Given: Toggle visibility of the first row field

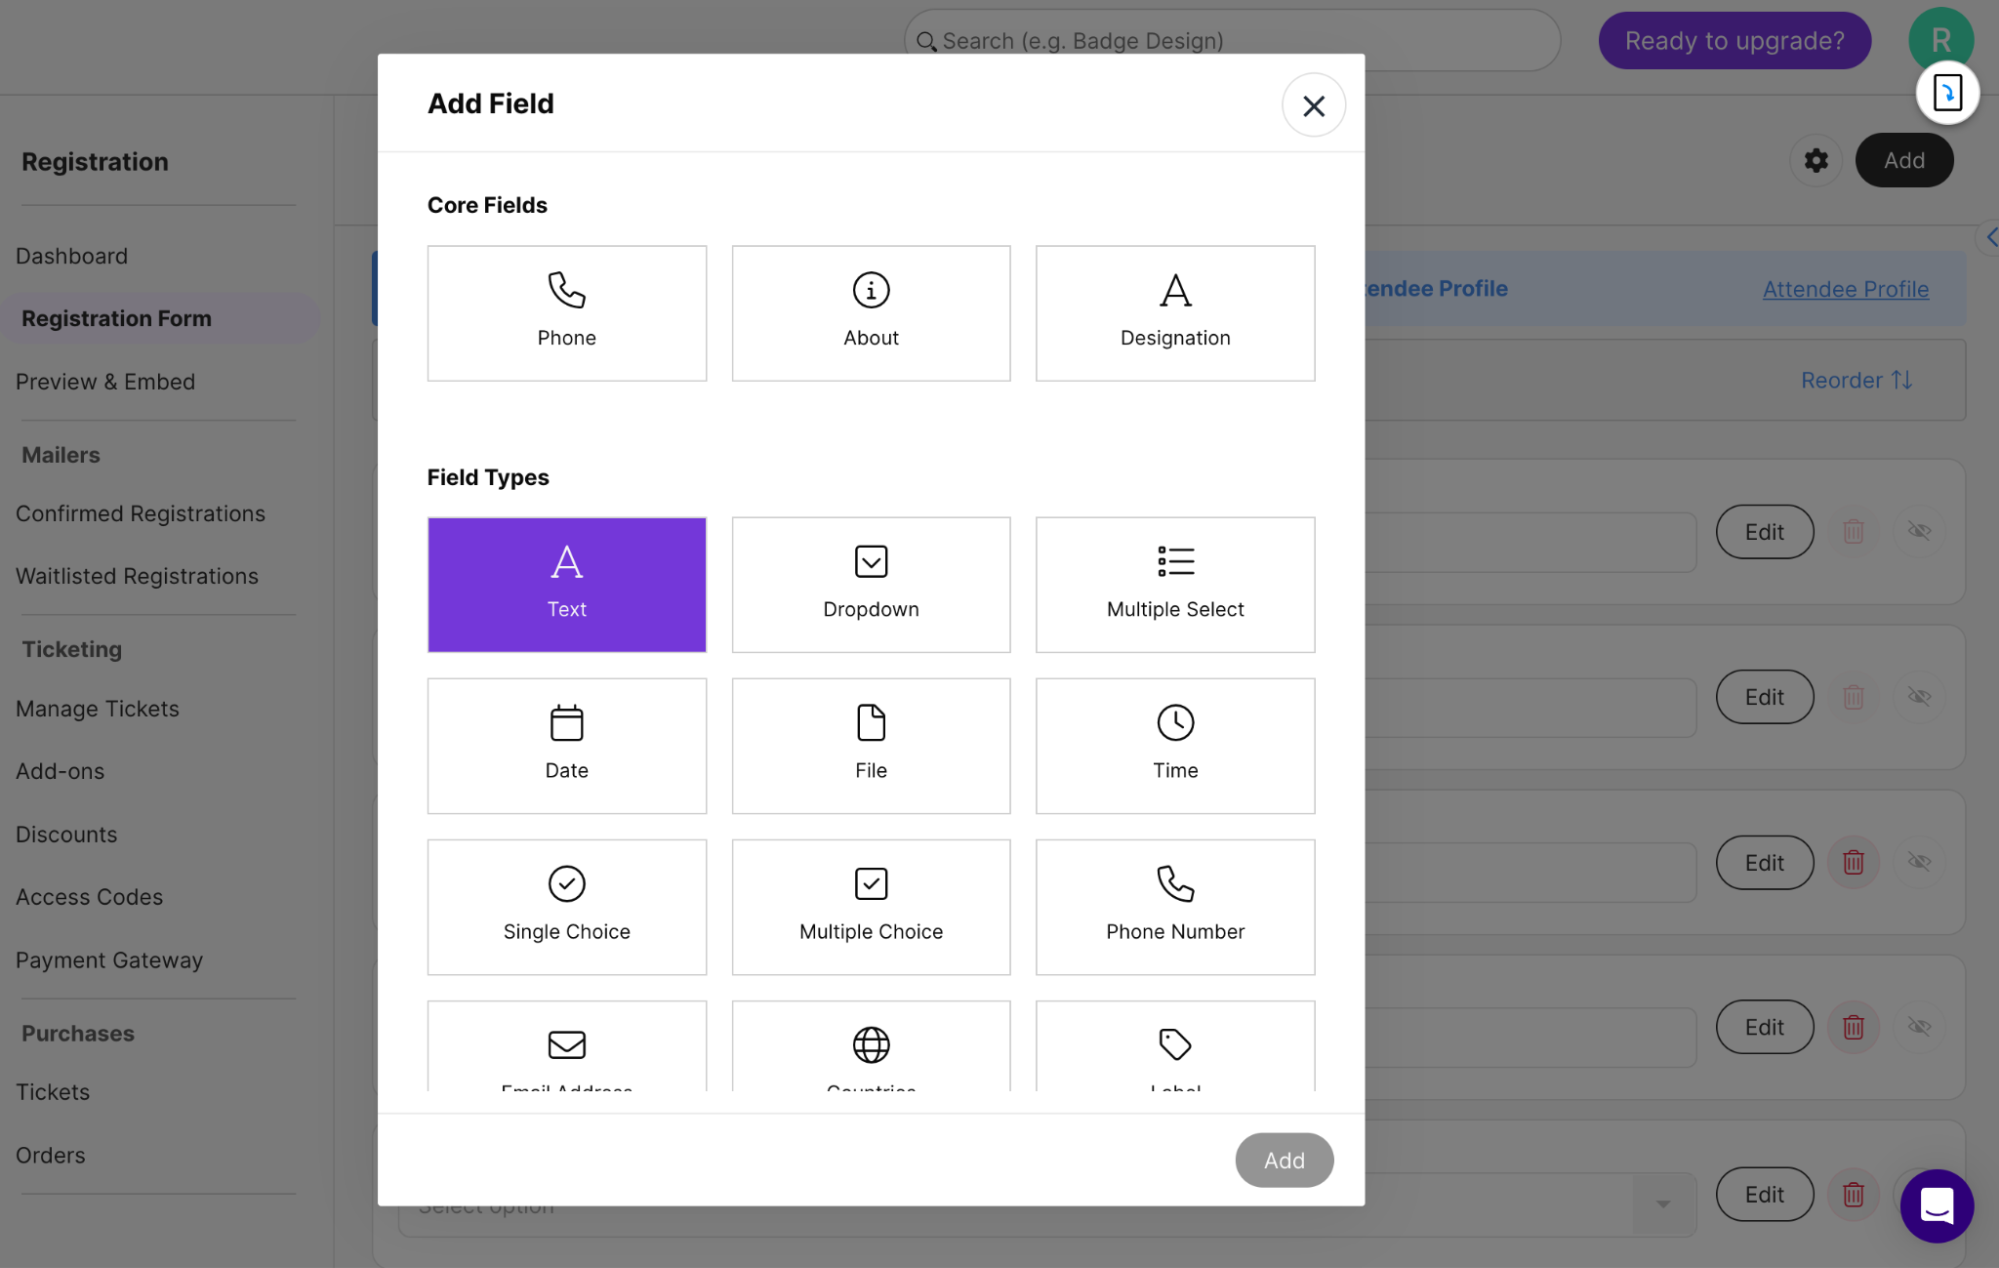Looking at the screenshot, I should tap(1918, 531).
